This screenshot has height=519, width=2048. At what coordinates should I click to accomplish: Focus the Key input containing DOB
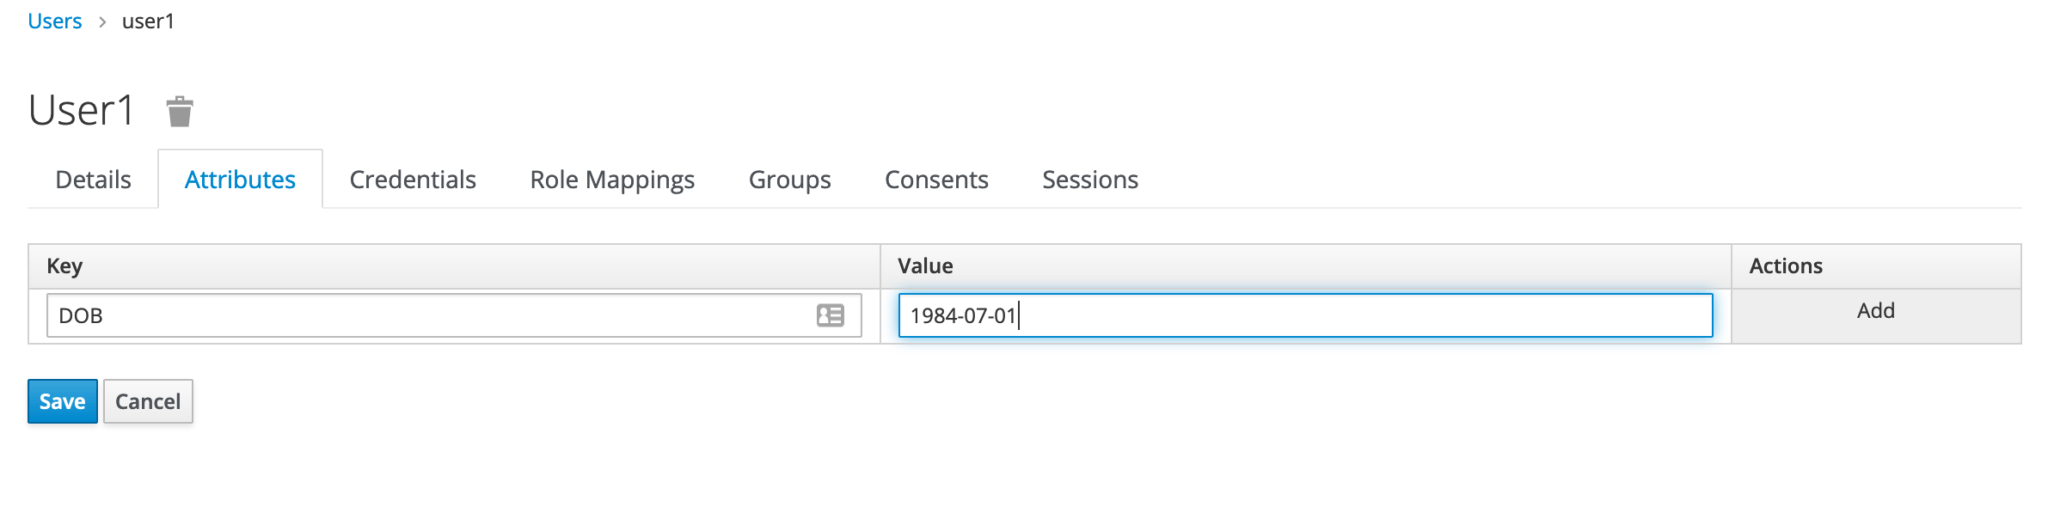tap(454, 316)
